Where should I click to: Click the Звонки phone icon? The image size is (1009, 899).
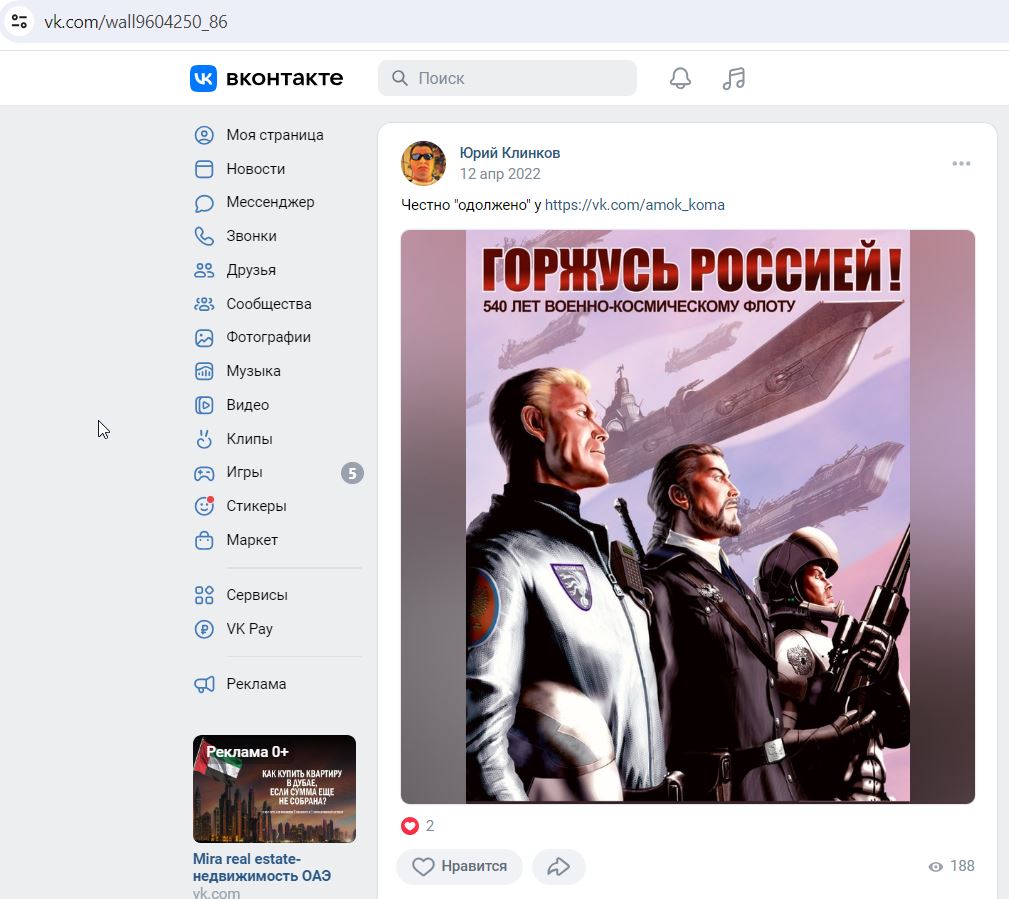(x=204, y=236)
